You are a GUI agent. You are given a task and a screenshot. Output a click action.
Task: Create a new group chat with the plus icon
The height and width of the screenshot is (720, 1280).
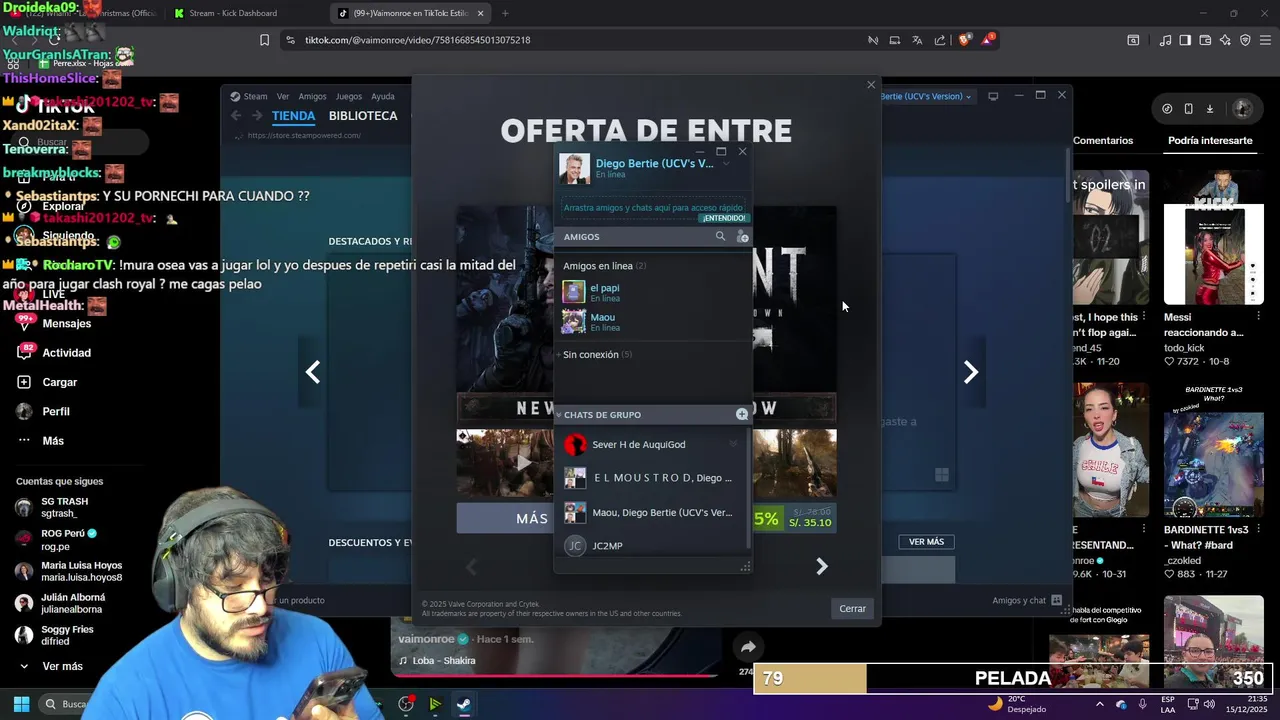coord(742,414)
